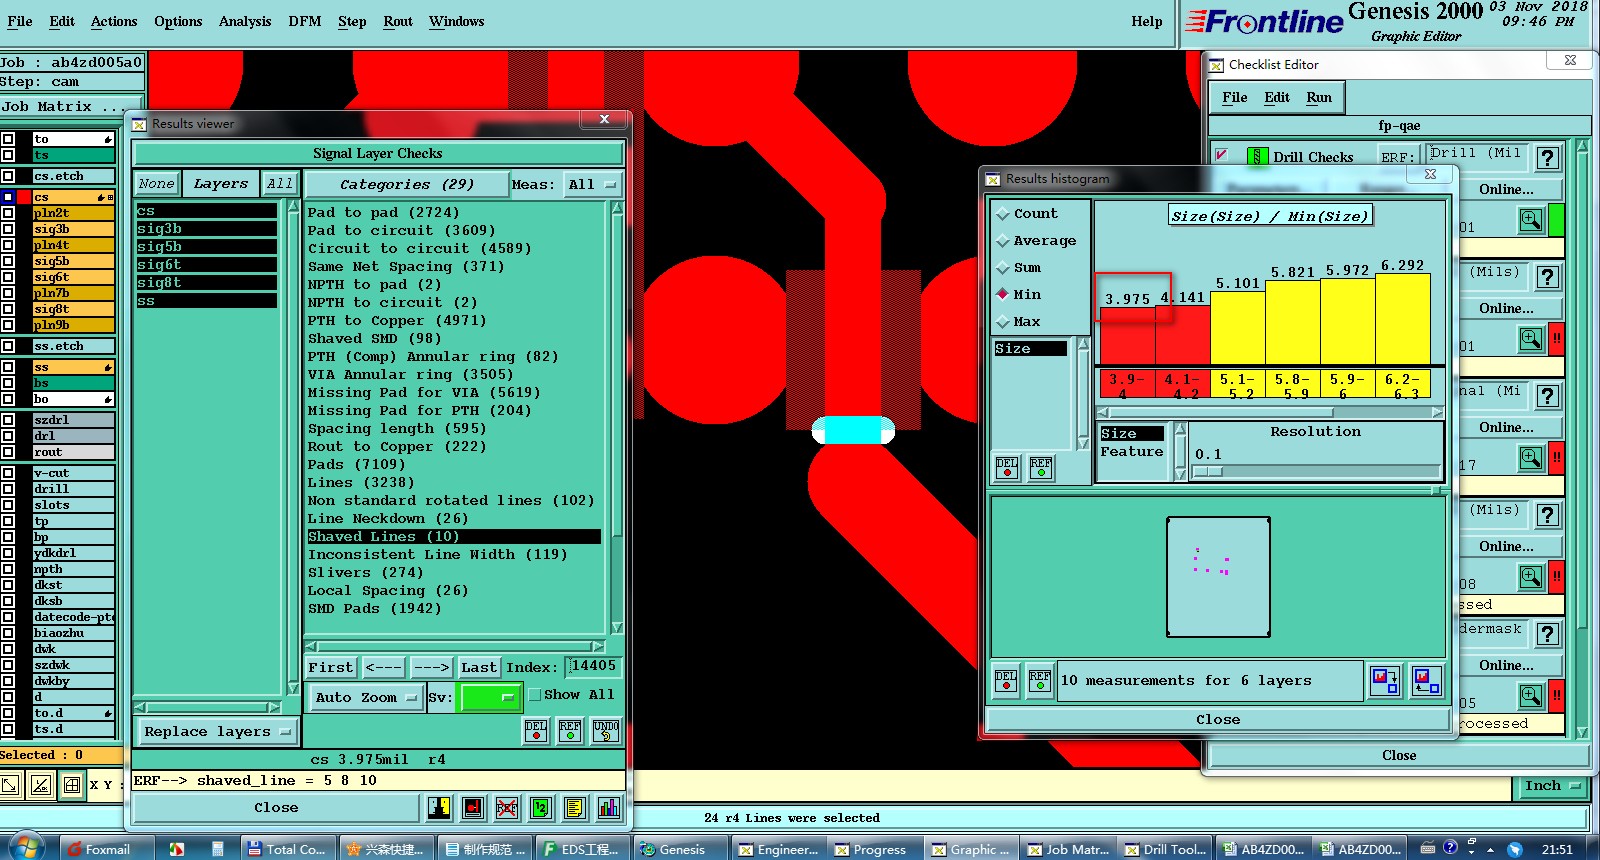Open the Actions menu
The height and width of the screenshot is (860, 1600).
(114, 21)
